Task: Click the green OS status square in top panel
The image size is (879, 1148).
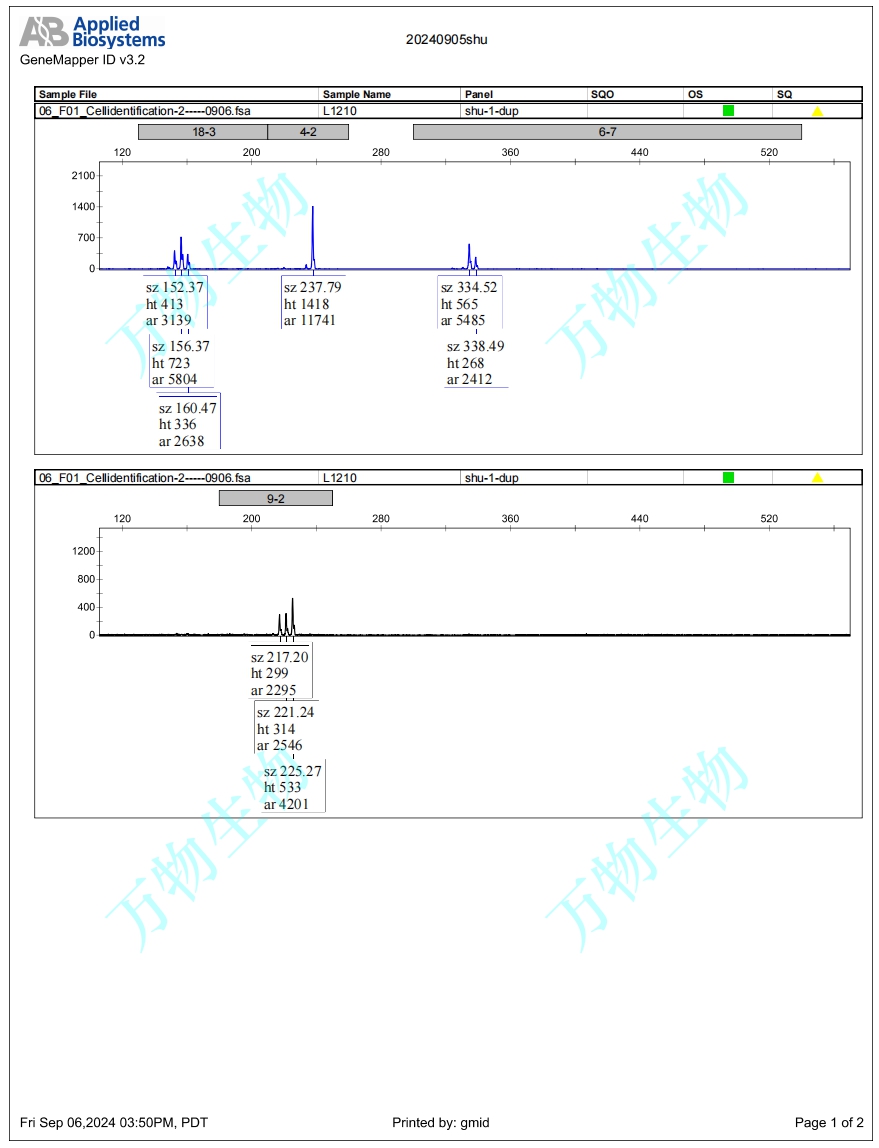Action: (728, 110)
